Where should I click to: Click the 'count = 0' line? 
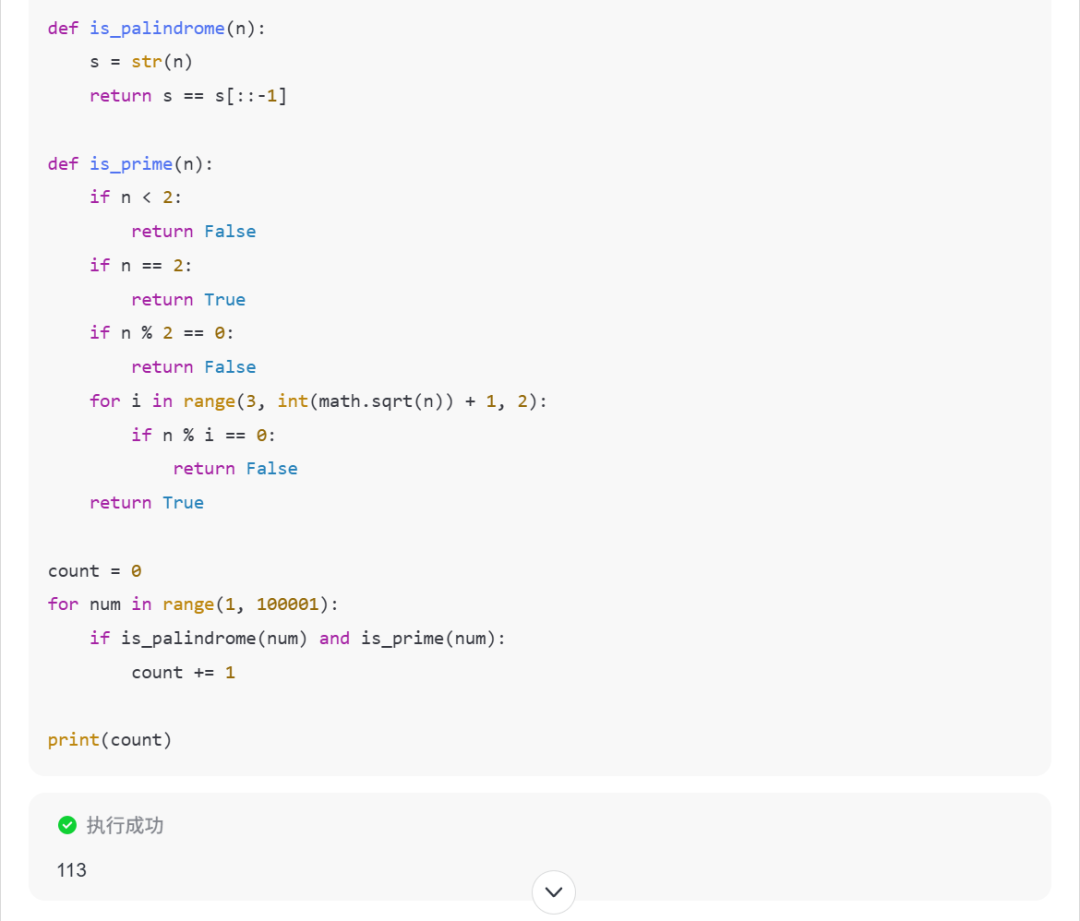tap(94, 571)
